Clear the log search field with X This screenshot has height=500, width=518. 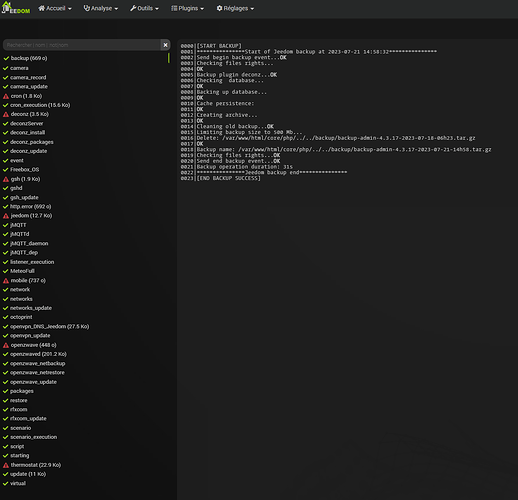(165, 45)
